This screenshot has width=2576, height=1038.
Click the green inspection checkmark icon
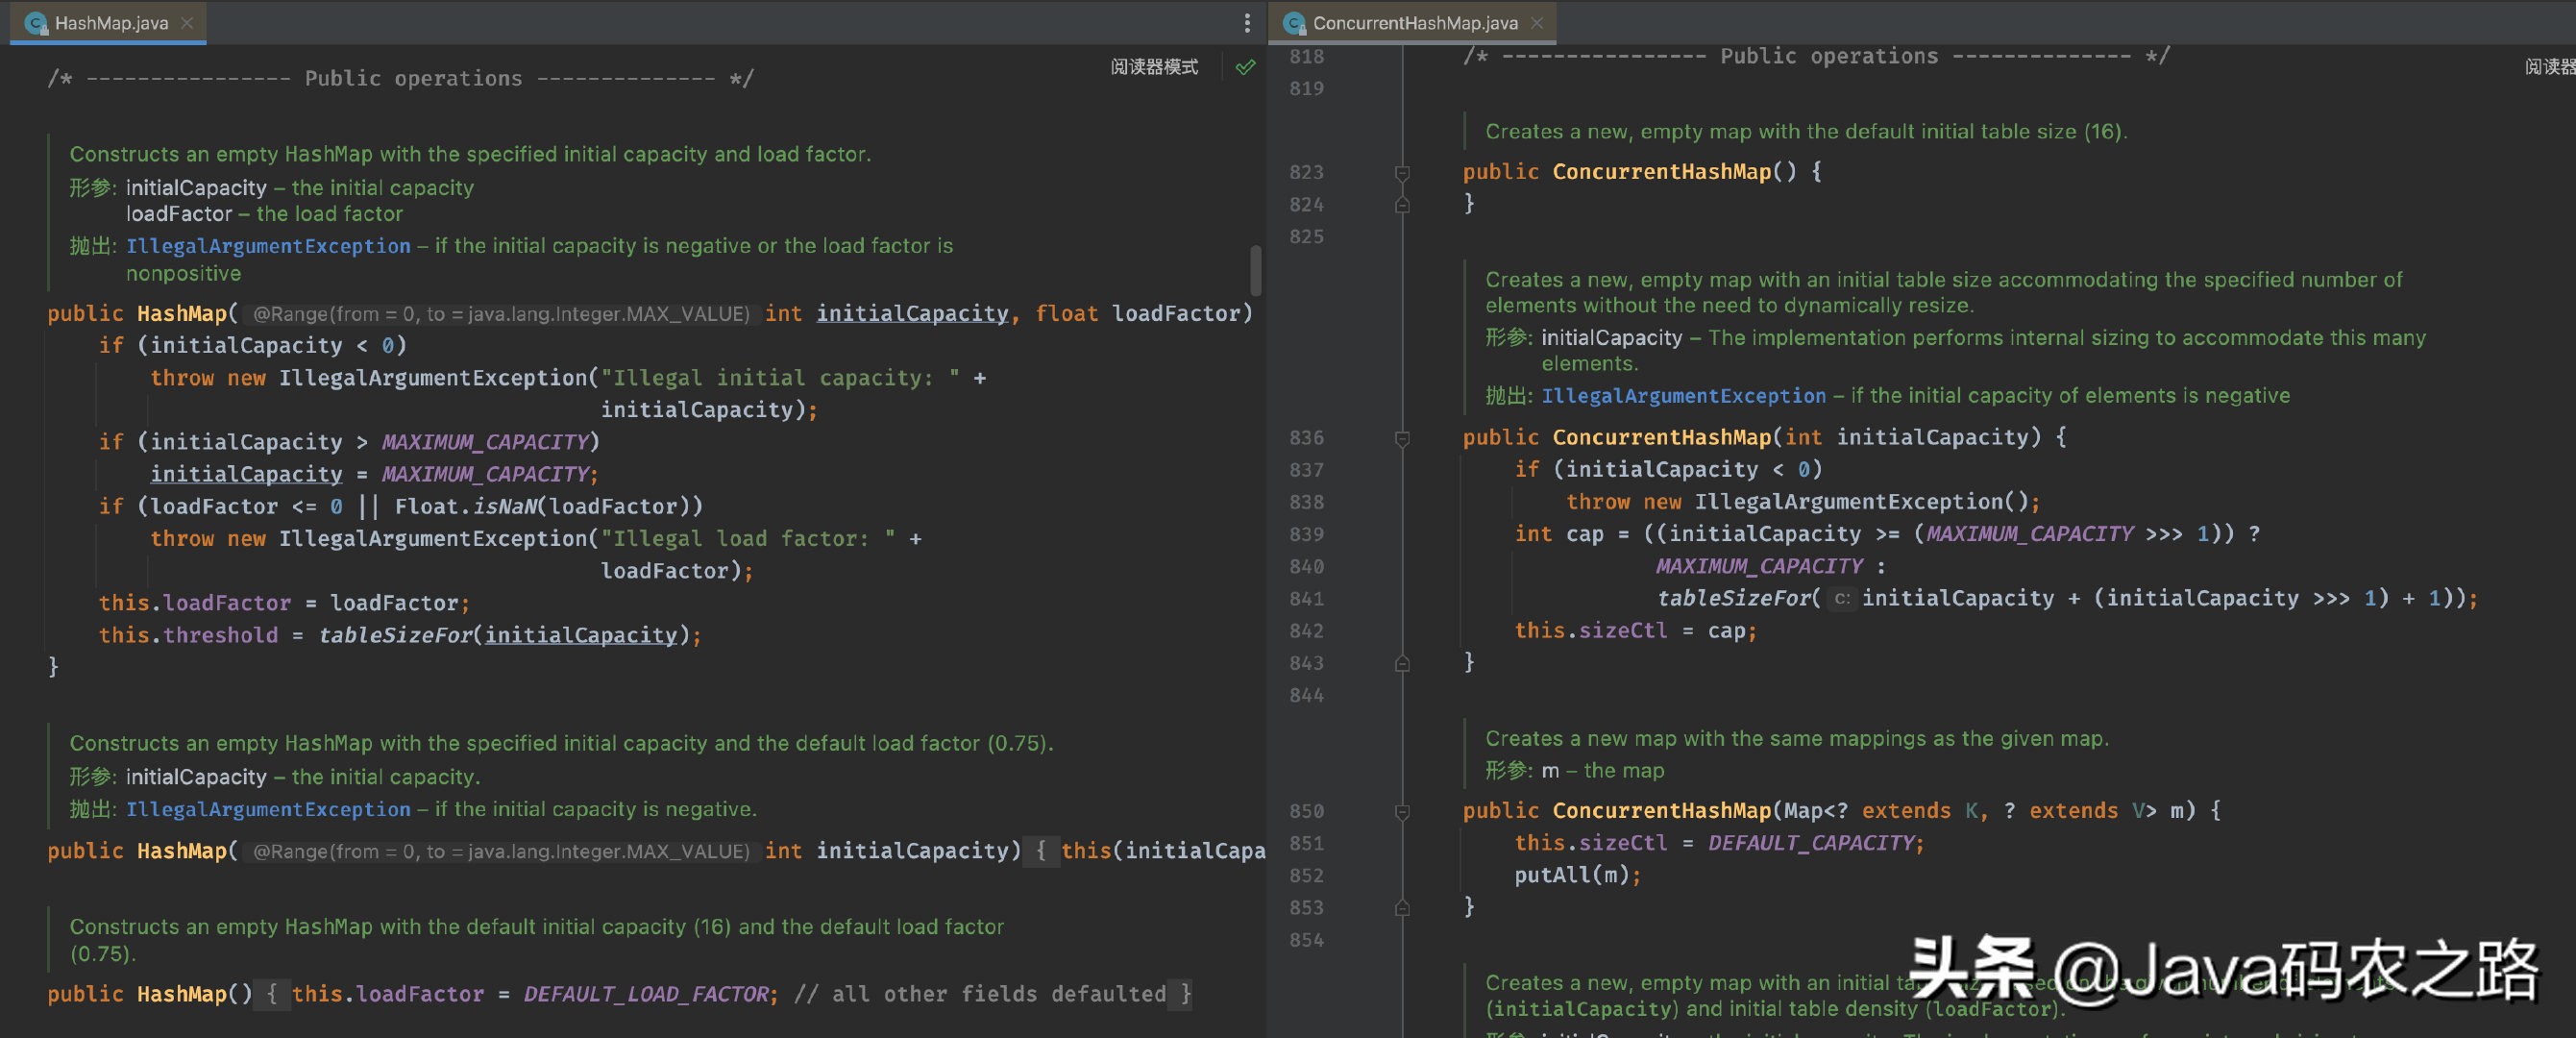click(x=1245, y=67)
